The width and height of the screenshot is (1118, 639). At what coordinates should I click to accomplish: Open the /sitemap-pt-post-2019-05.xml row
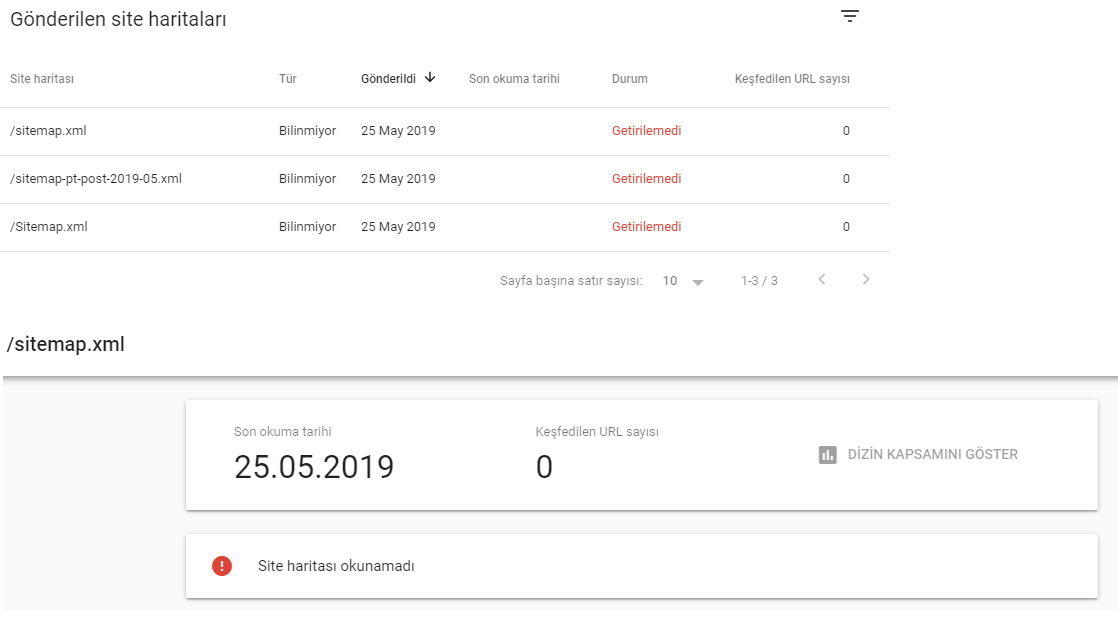pyautogui.click(x=445, y=179)
